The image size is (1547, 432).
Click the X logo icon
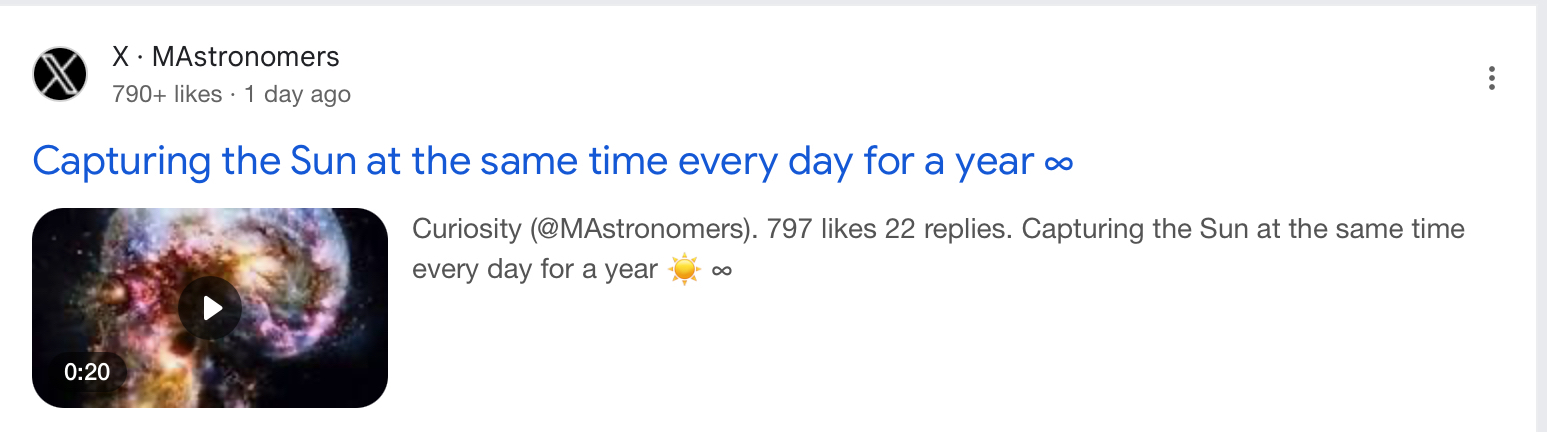tap(60, 75)
